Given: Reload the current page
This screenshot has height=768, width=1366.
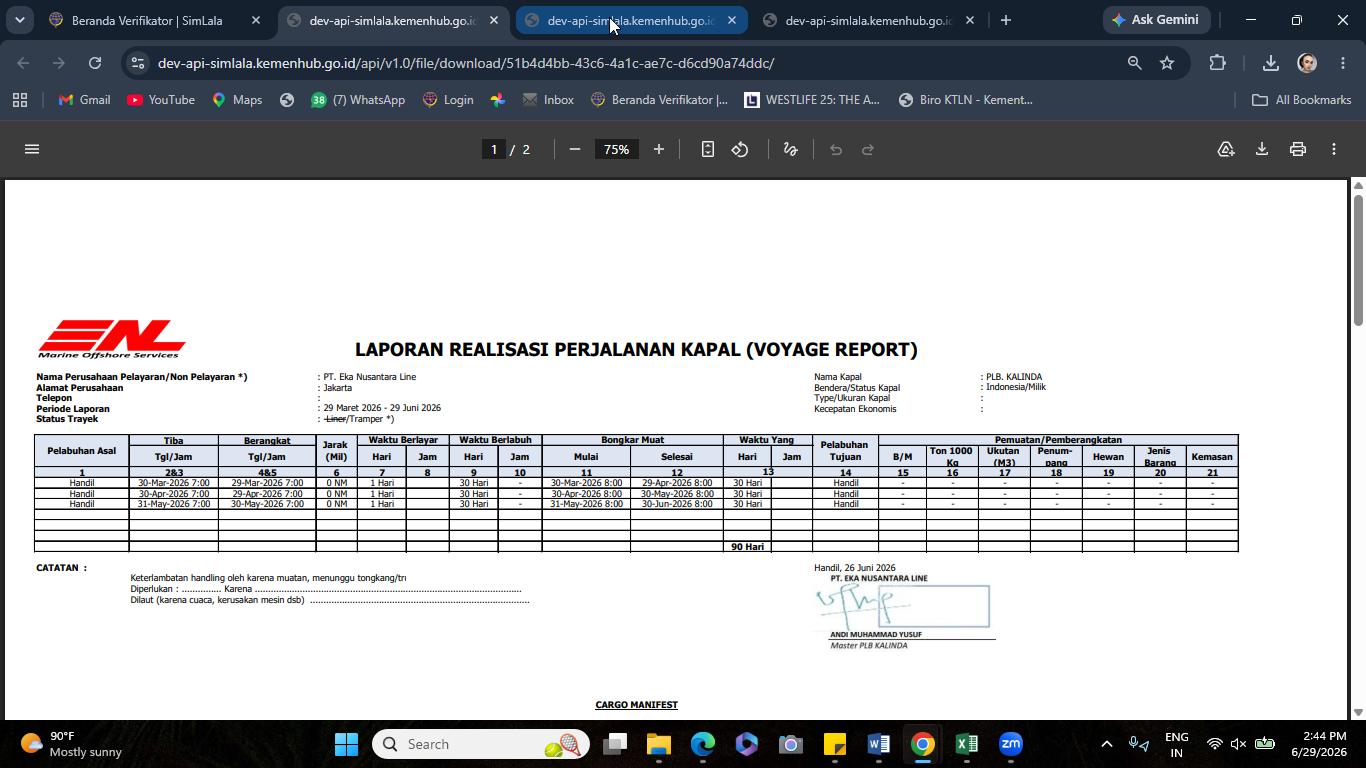Looking at the screenshot, I should coord(95,63).
